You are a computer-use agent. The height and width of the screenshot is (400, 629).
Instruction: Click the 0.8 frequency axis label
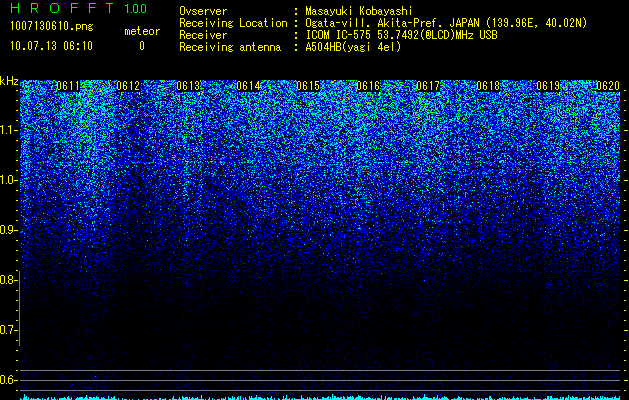tap(7, 280)
